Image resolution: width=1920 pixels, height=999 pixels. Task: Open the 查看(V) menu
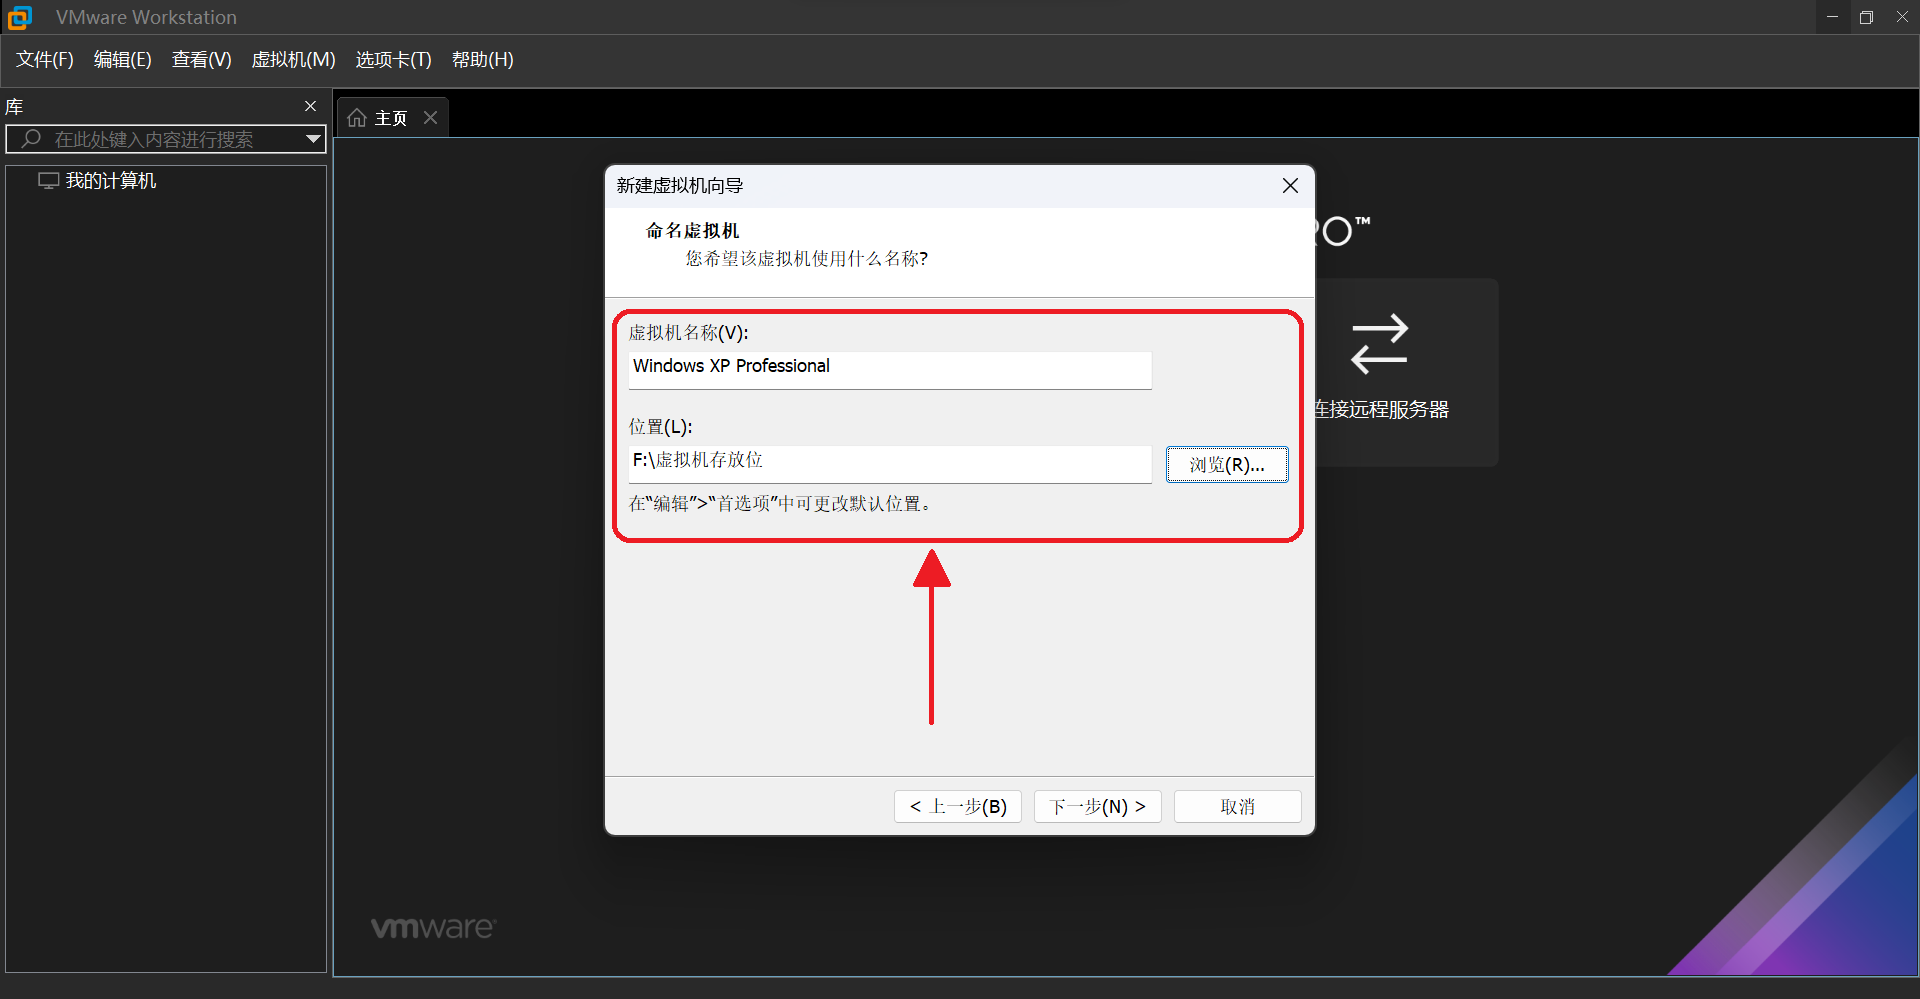pos(202,60)
